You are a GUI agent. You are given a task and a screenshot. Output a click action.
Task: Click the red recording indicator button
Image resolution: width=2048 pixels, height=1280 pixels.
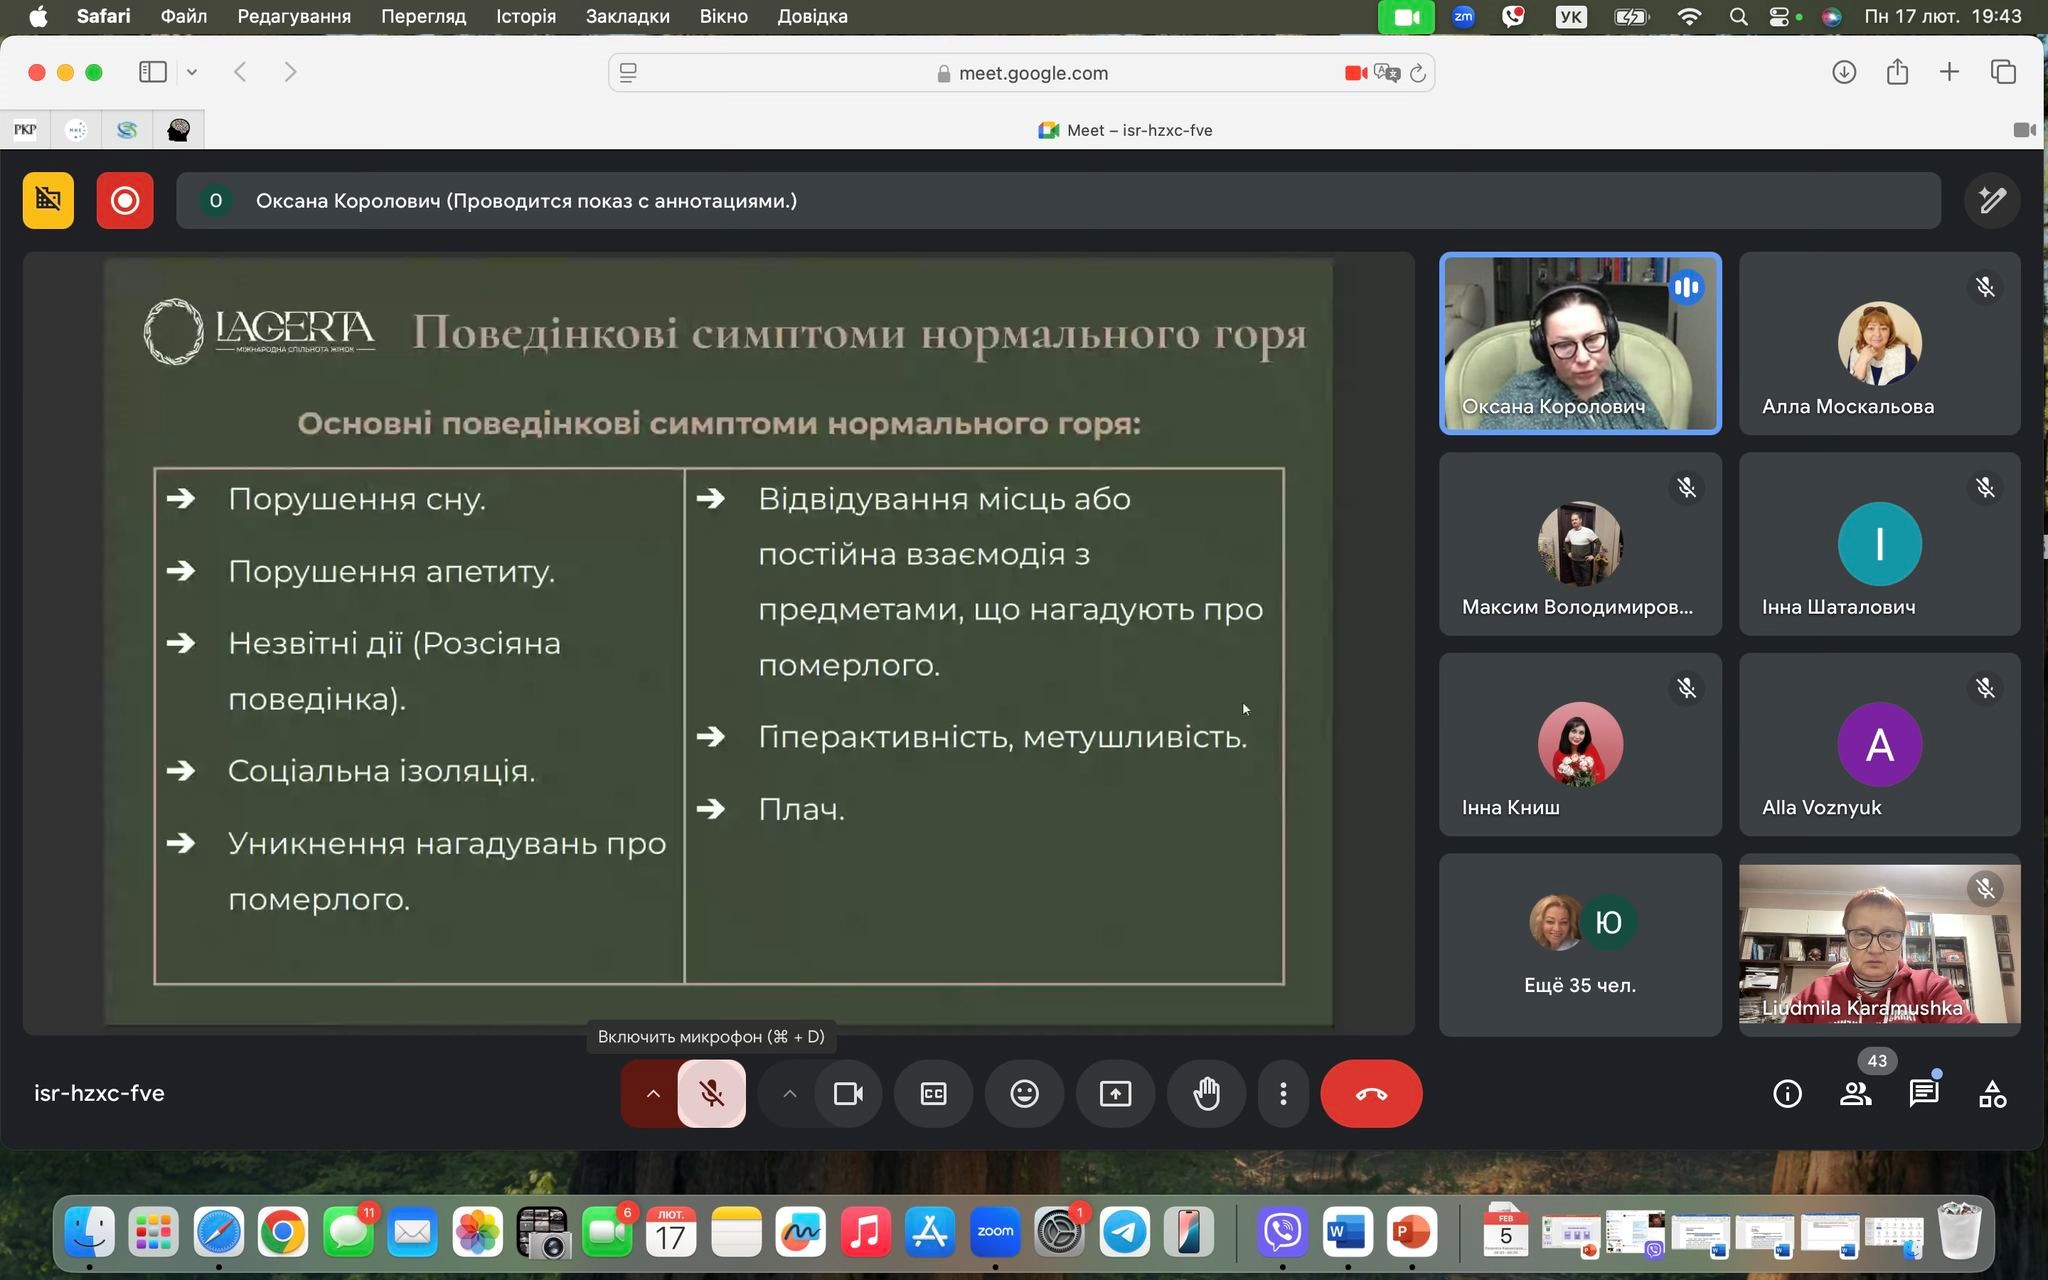click(125, 201)
